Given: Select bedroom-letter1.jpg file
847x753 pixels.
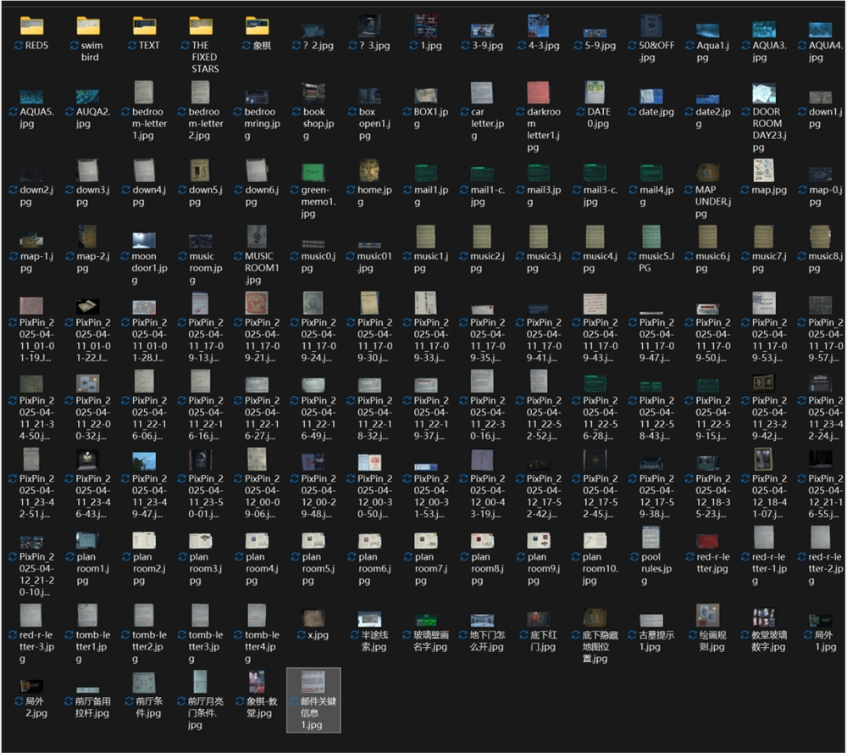Looking at the screenshot, I should (x=144, y=111).
